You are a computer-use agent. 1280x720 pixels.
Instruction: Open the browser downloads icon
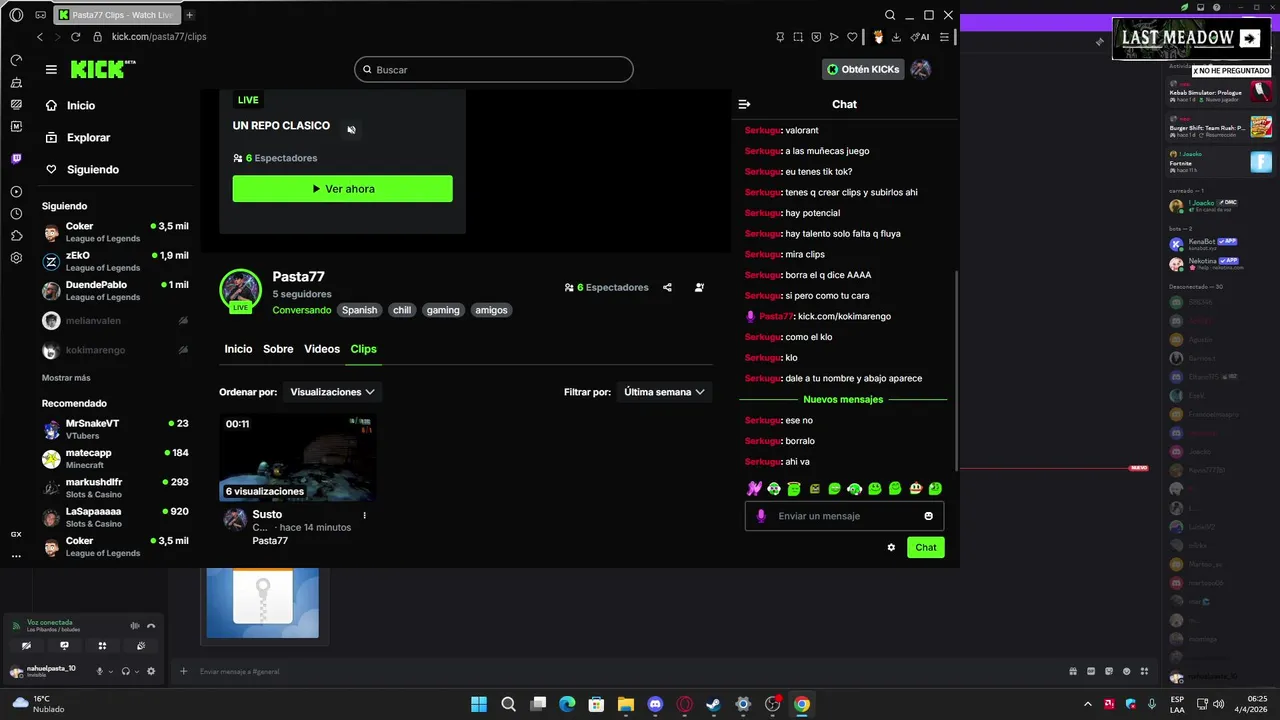(896, 37)
